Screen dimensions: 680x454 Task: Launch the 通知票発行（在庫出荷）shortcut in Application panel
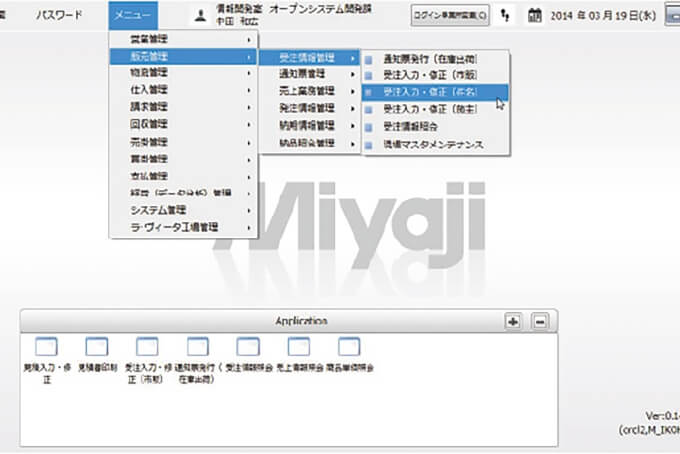click(x=198, y=346)
